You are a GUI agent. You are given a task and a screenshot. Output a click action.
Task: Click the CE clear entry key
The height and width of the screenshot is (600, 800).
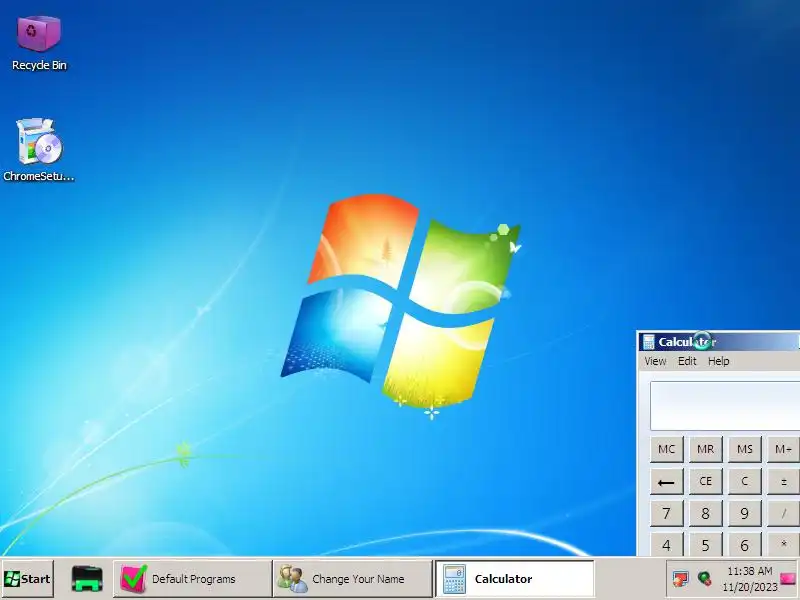(x=706, y=482)
